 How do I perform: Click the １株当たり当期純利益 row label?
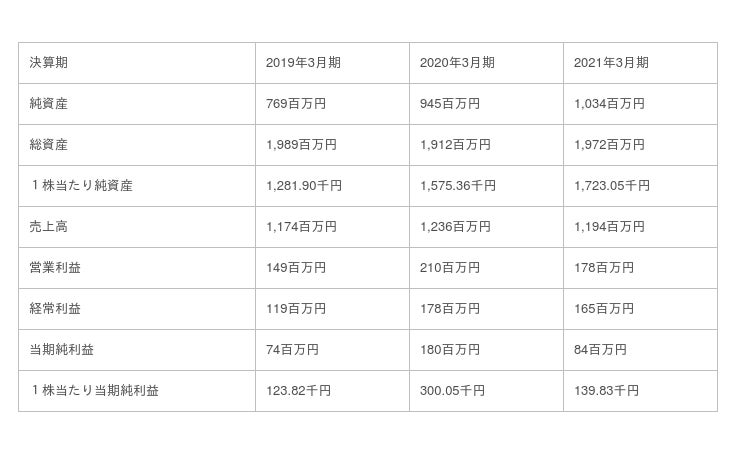point(95,391)
